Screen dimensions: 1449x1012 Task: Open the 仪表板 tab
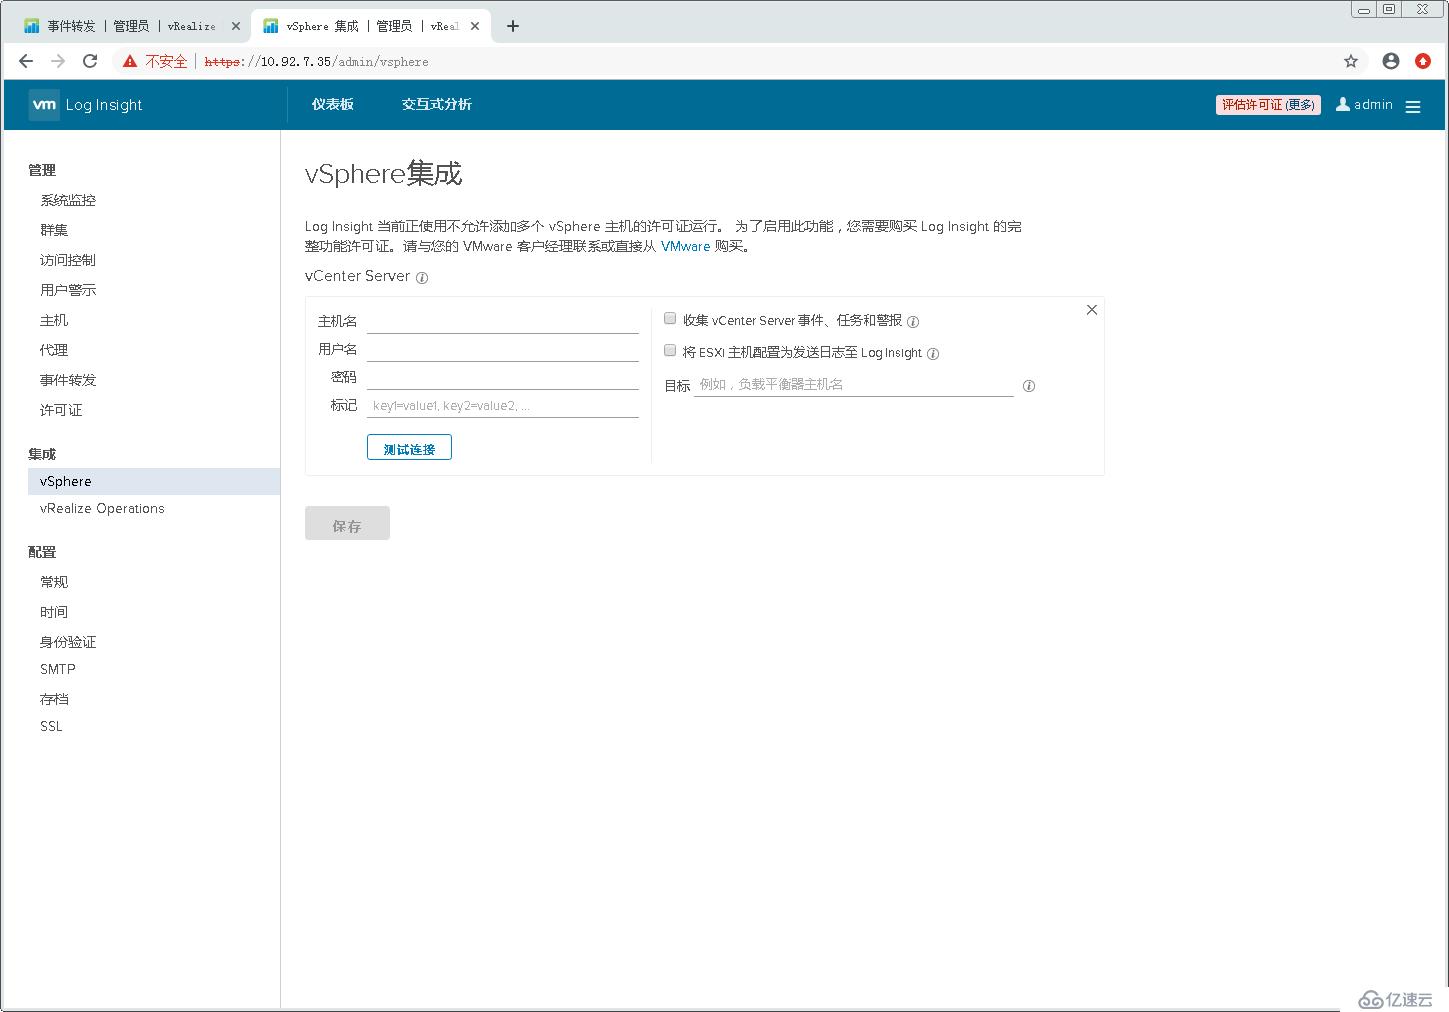click(x=332, y=104)
